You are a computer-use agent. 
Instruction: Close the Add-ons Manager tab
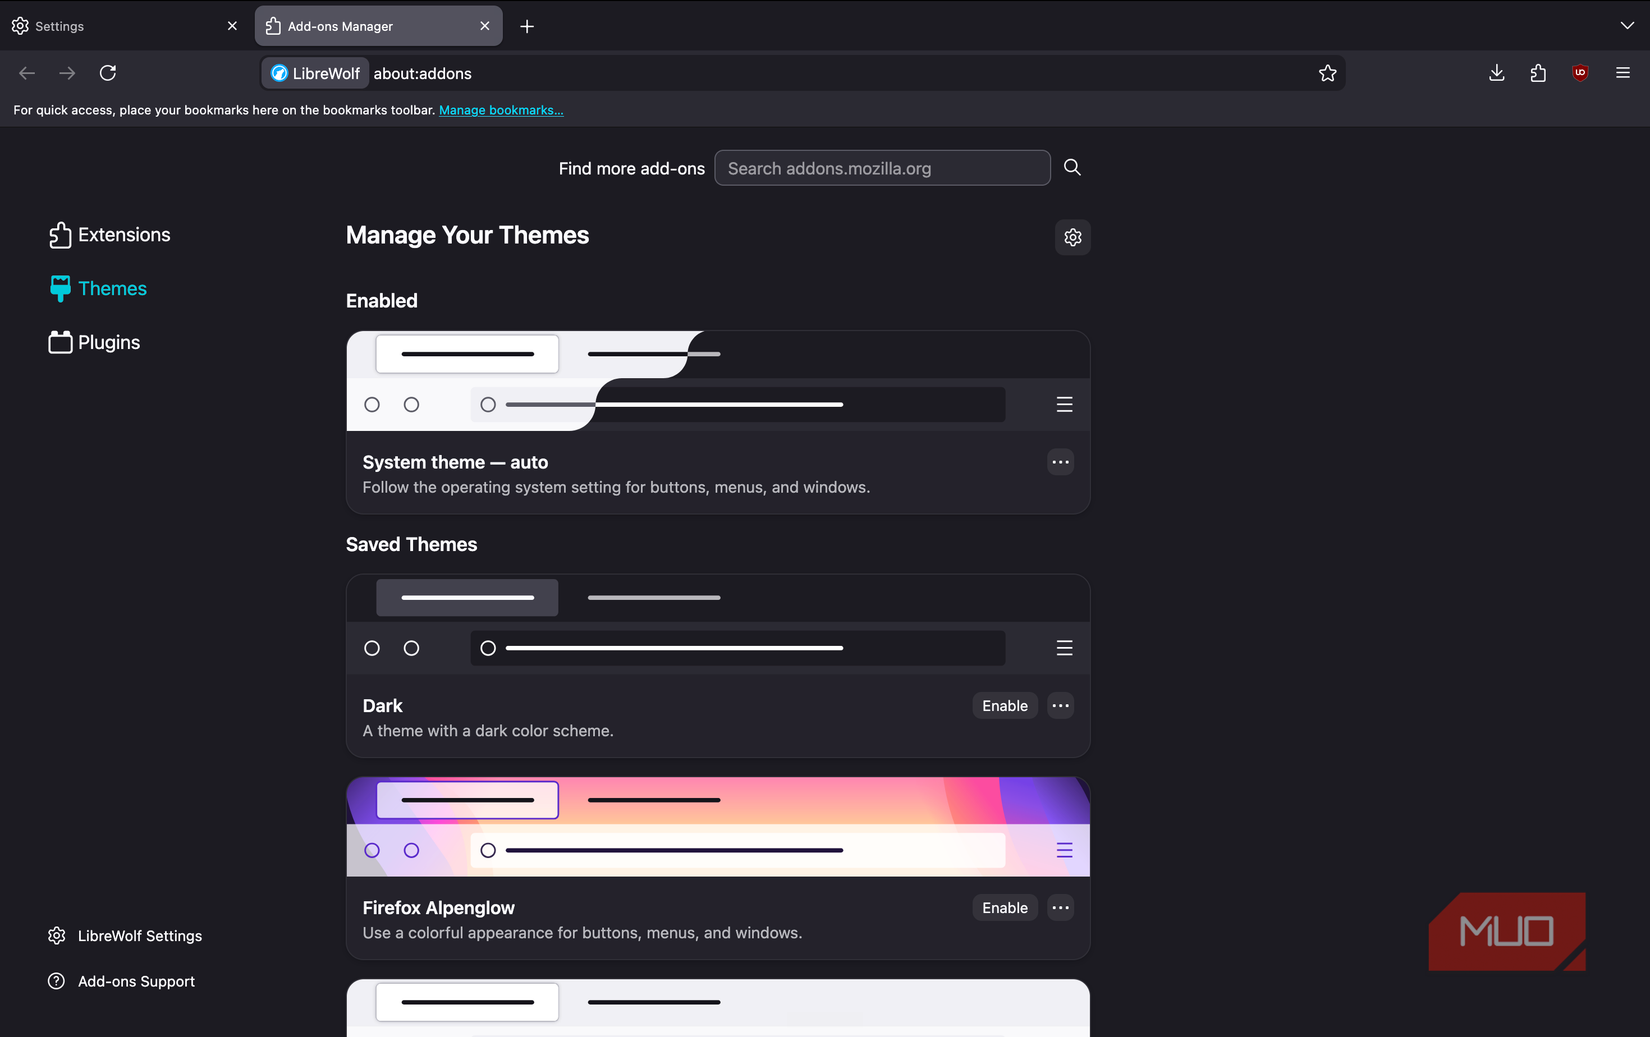485,26
